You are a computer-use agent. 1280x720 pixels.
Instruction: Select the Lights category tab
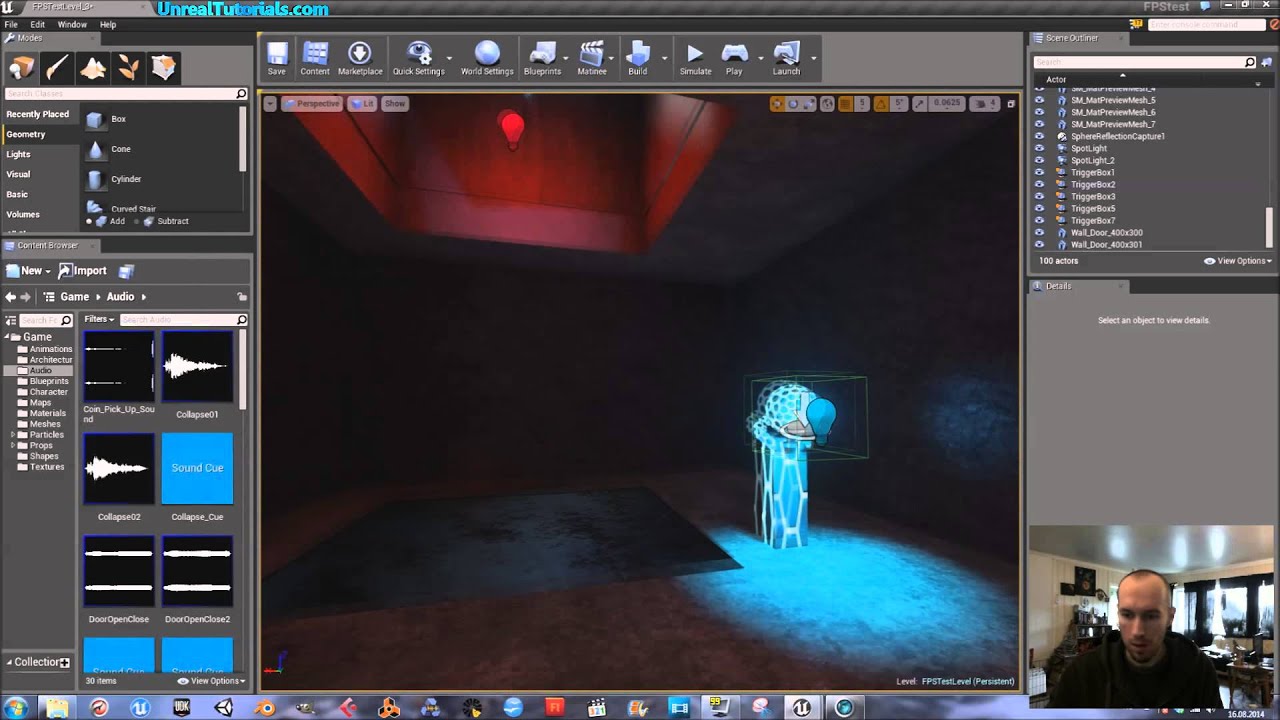pyautogui.click(x=40, y=154)
